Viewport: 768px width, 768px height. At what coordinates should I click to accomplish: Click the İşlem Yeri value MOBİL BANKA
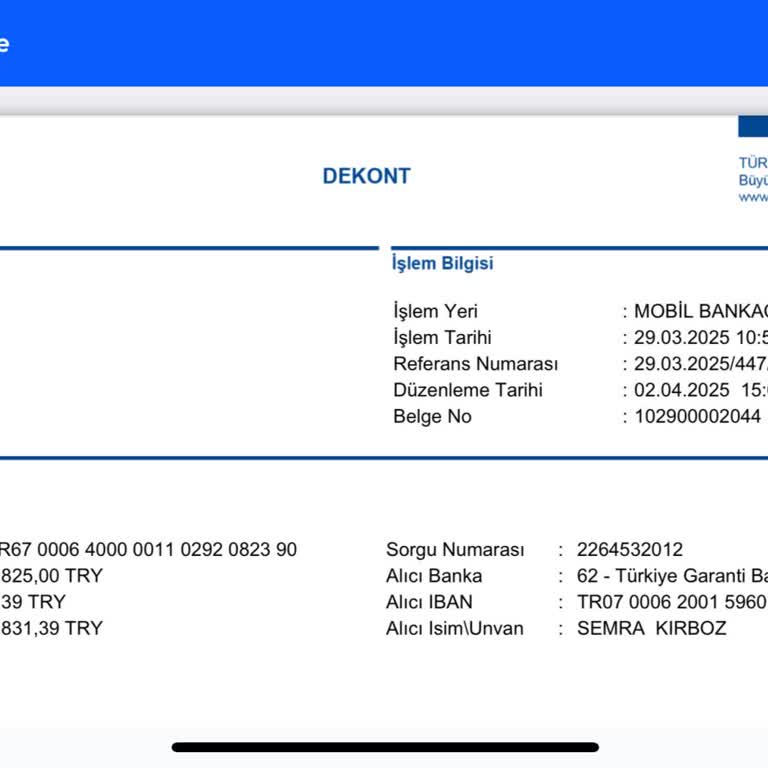pyautogui.click(x=701, y=312)
